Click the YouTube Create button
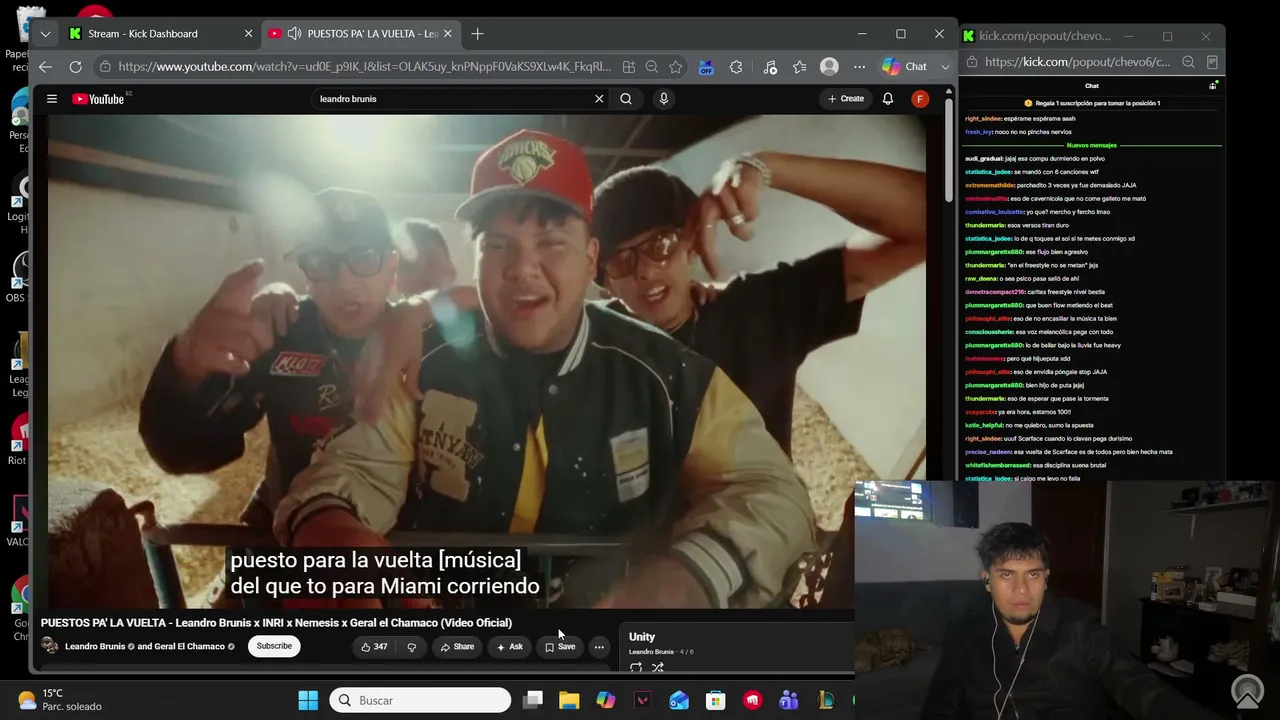Screen dimensions: 1280x720 click(x=846, y=99)
